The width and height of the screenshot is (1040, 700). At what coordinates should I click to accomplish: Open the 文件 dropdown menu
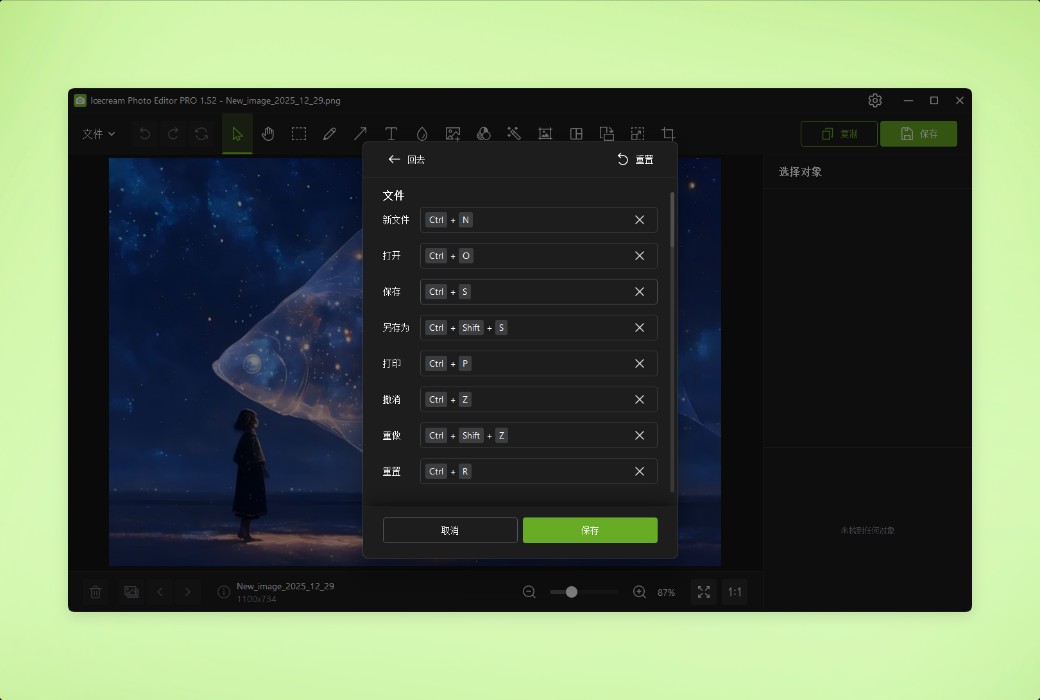tap(99, 133)
